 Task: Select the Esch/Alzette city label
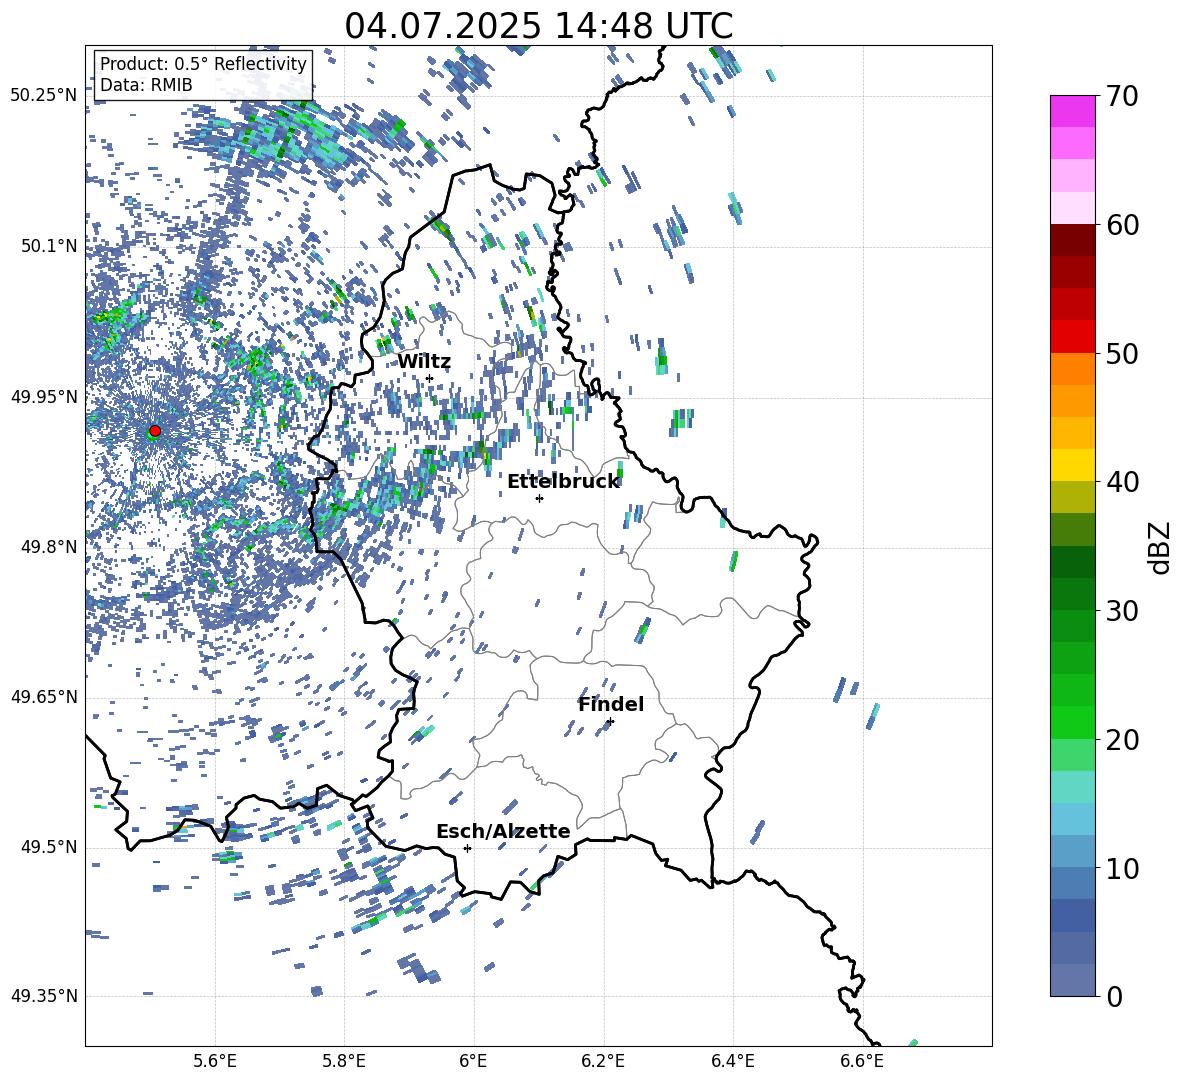pos(503,831)
